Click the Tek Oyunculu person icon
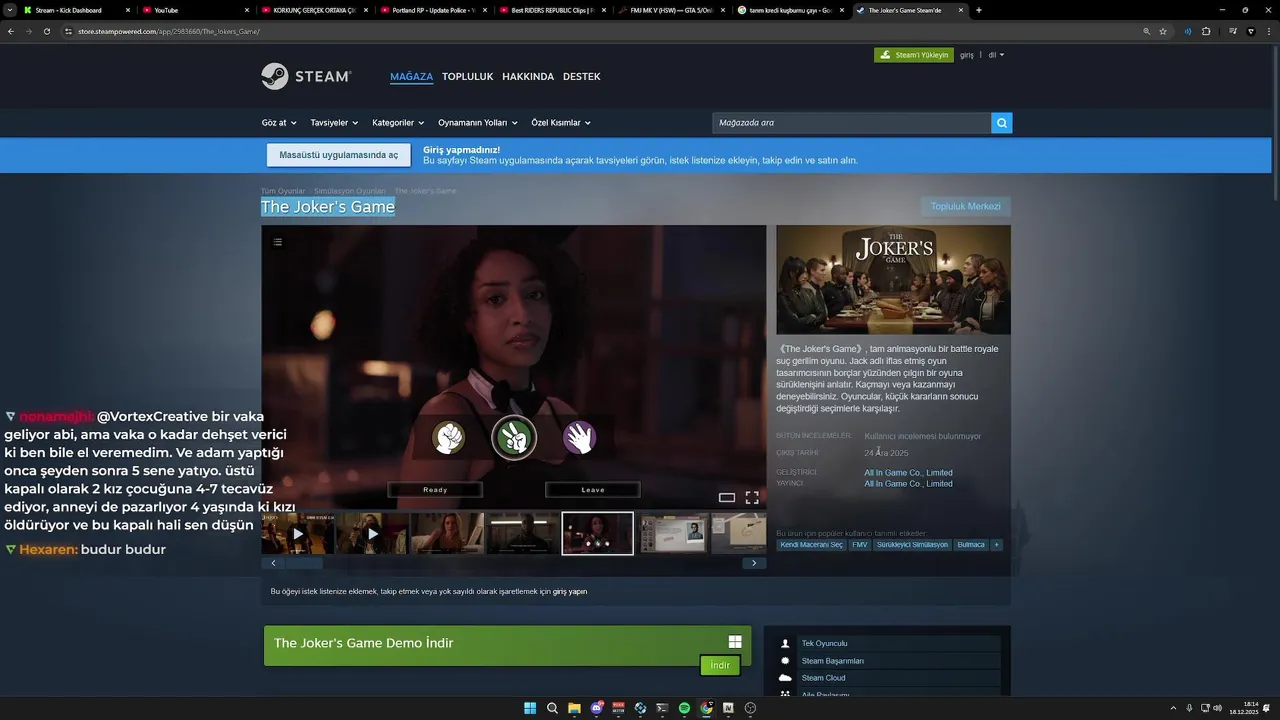Screen dimensions: 1280x720 point(785,644)
